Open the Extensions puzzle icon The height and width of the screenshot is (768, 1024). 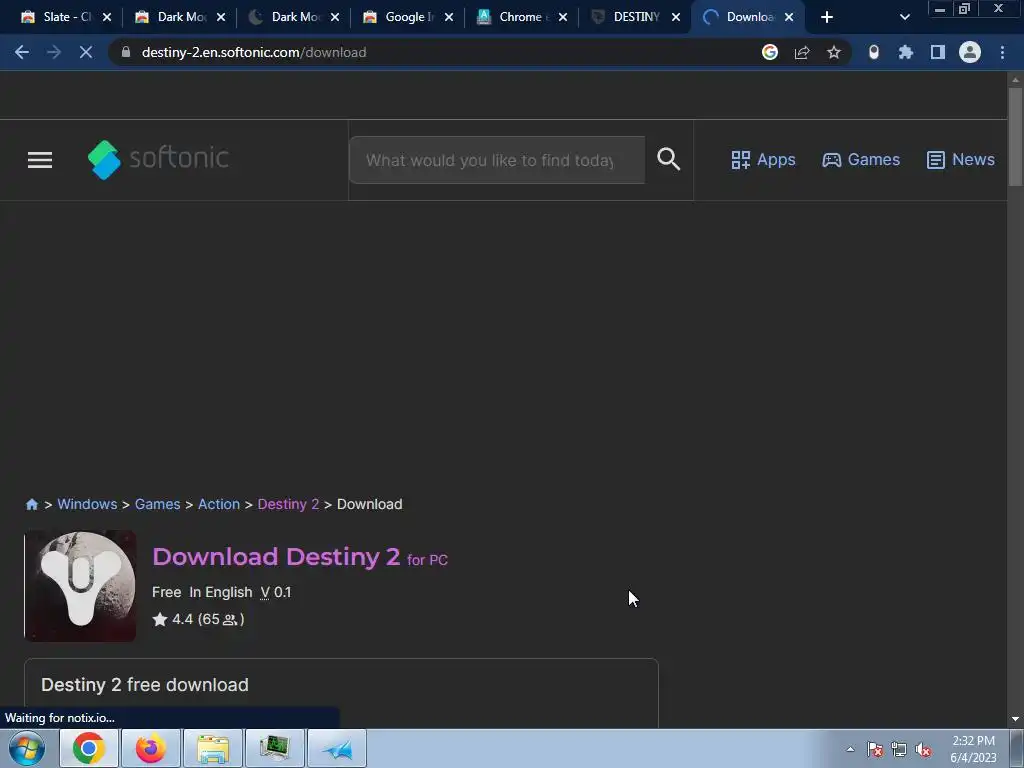tap(906, 52)
